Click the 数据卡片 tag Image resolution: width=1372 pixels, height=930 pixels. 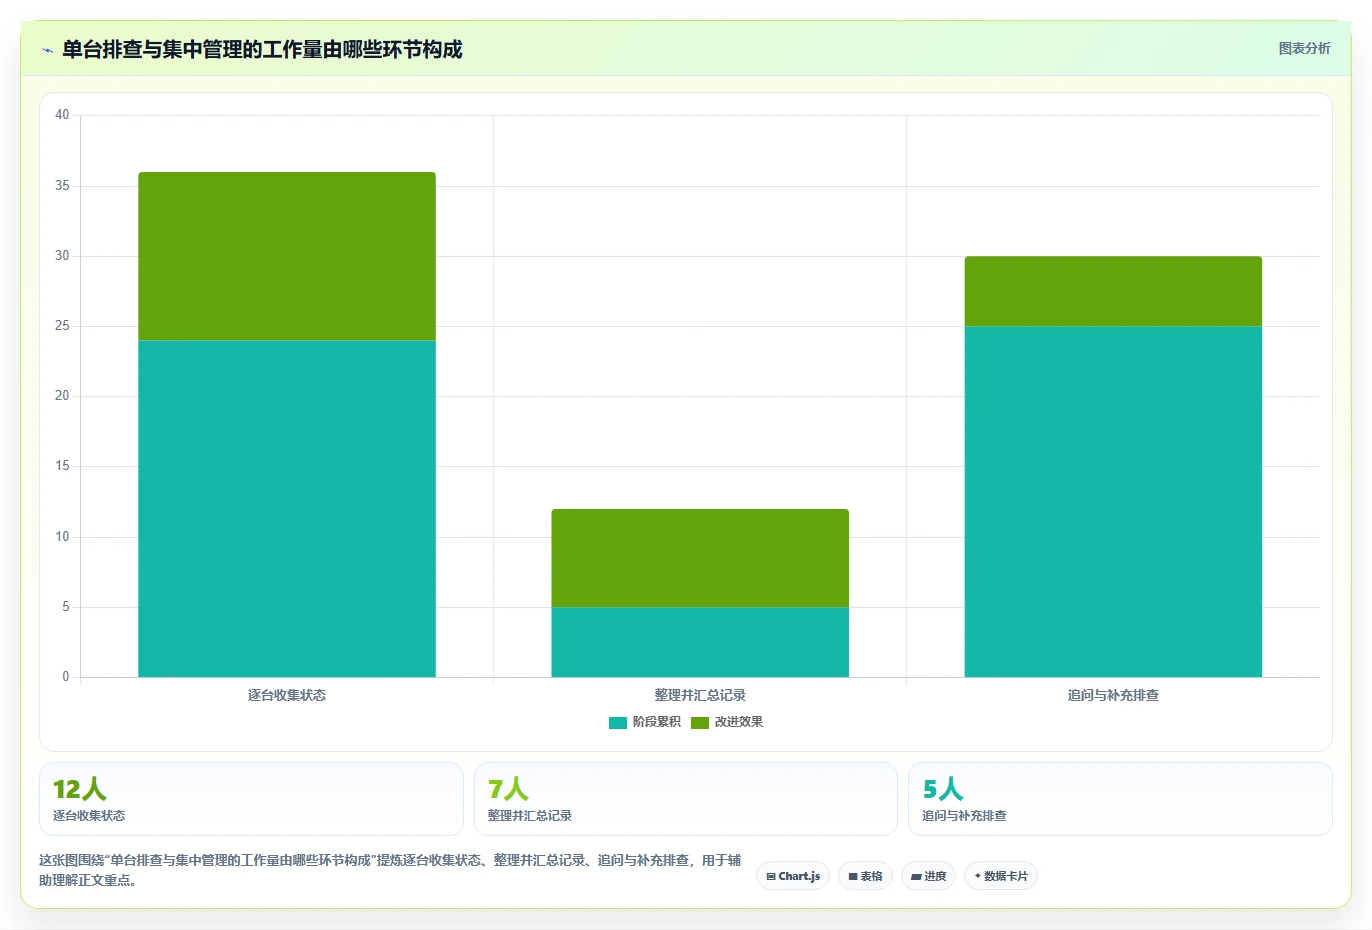pos(1000,876)
